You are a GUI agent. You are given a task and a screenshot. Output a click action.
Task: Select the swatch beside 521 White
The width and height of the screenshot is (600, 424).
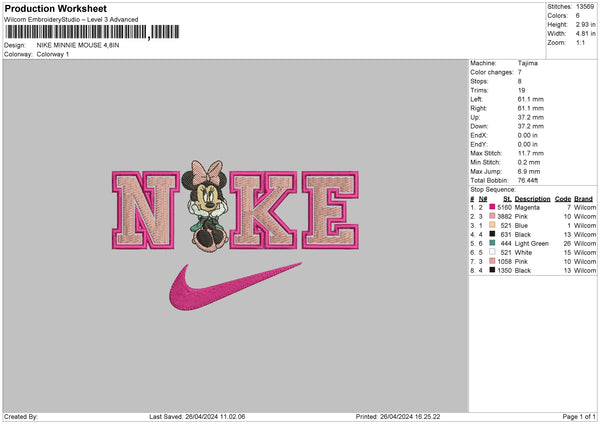(x=492, y=252)
